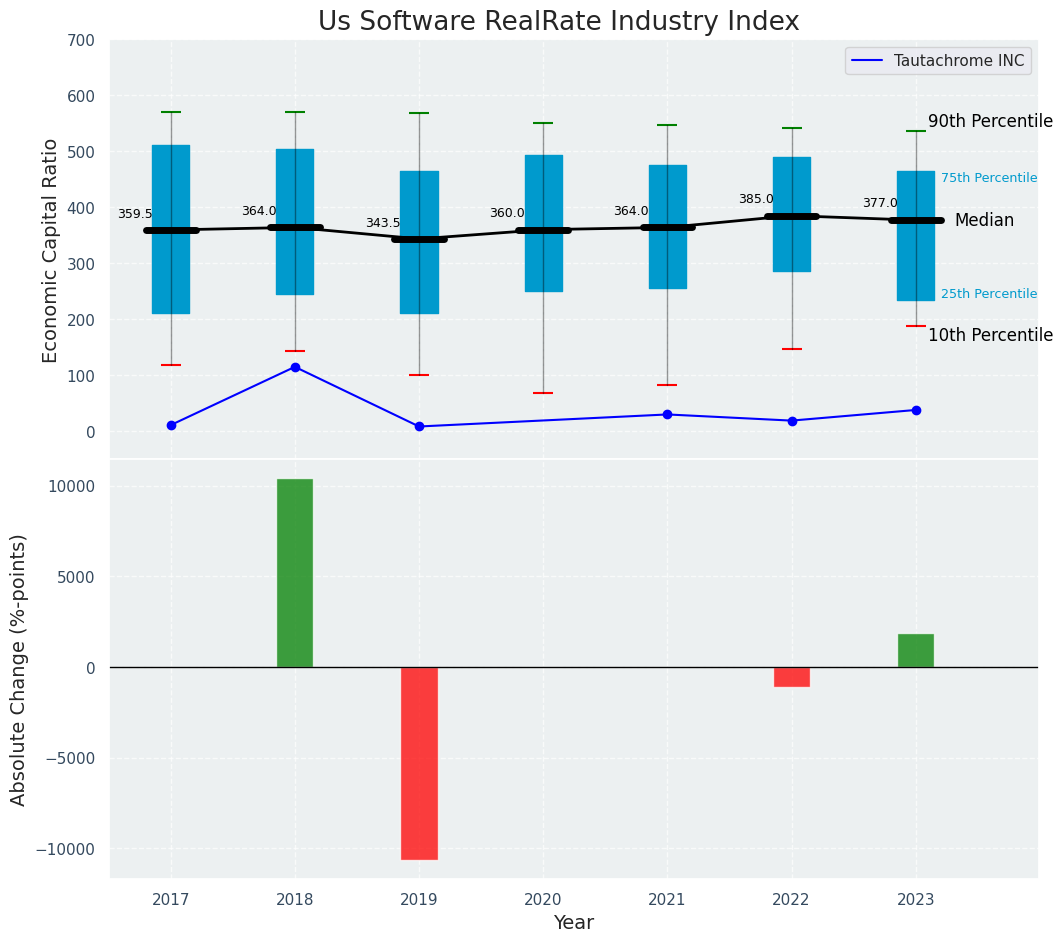The width and height of the screenshot is (1063, 942).
Task: Select the 2019 Tautachrome data point
Action: 419,427
